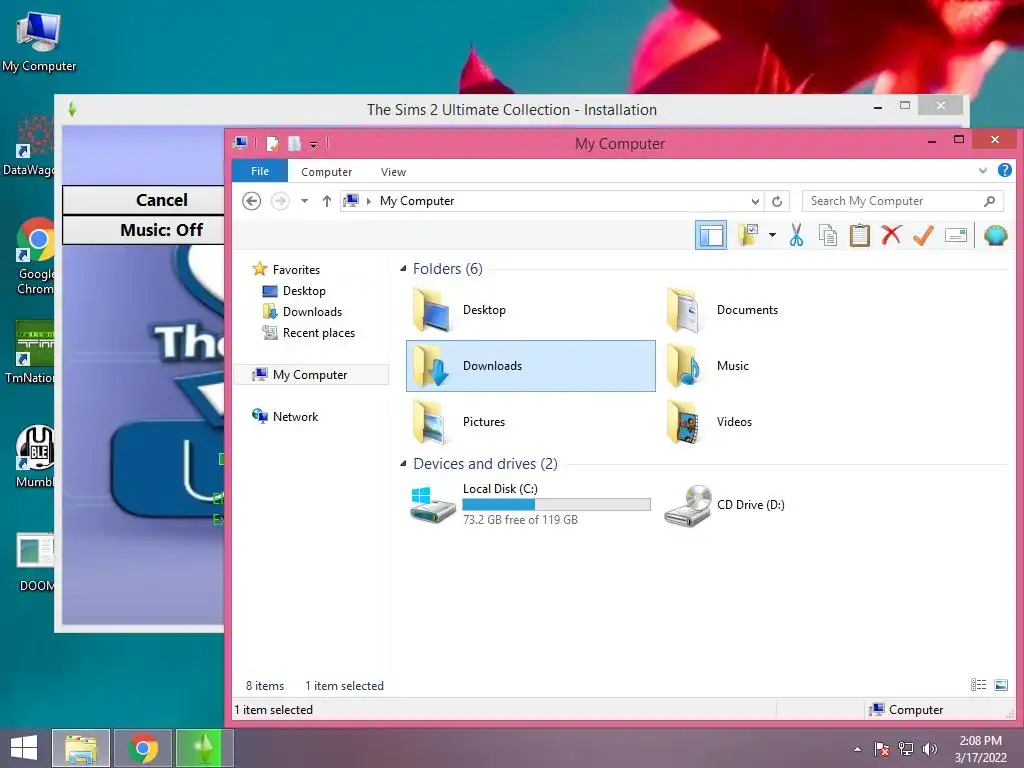Switch to the Computer ribbon tab
The width and height of the screenshot is (1024, 768).
click(x=327, y=172)
